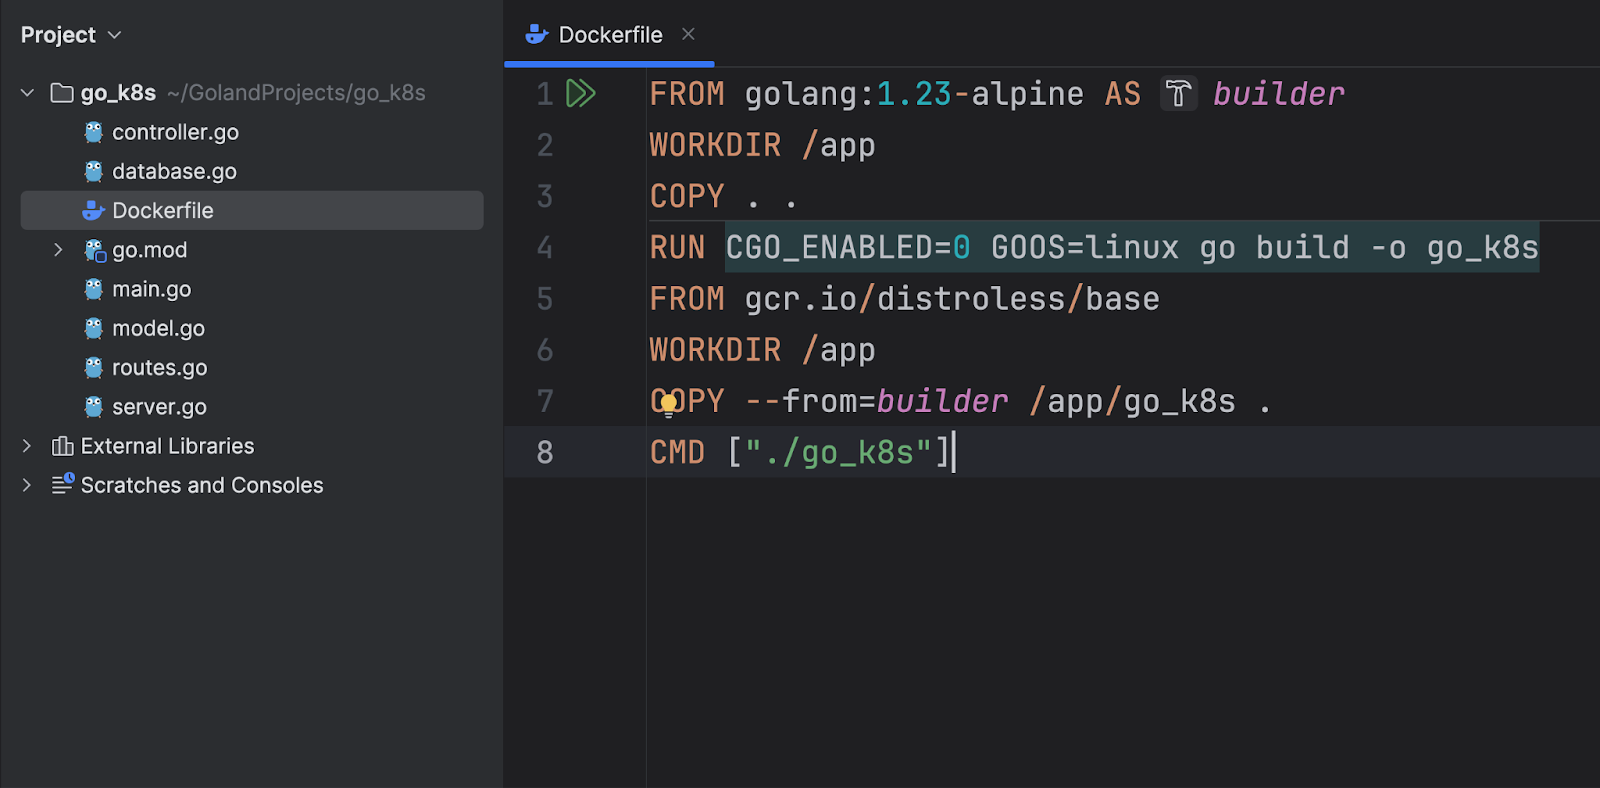This screenshot has width=1600, height=788.
Task: Open controller.go in the project tree
Action: coord(175,132)
